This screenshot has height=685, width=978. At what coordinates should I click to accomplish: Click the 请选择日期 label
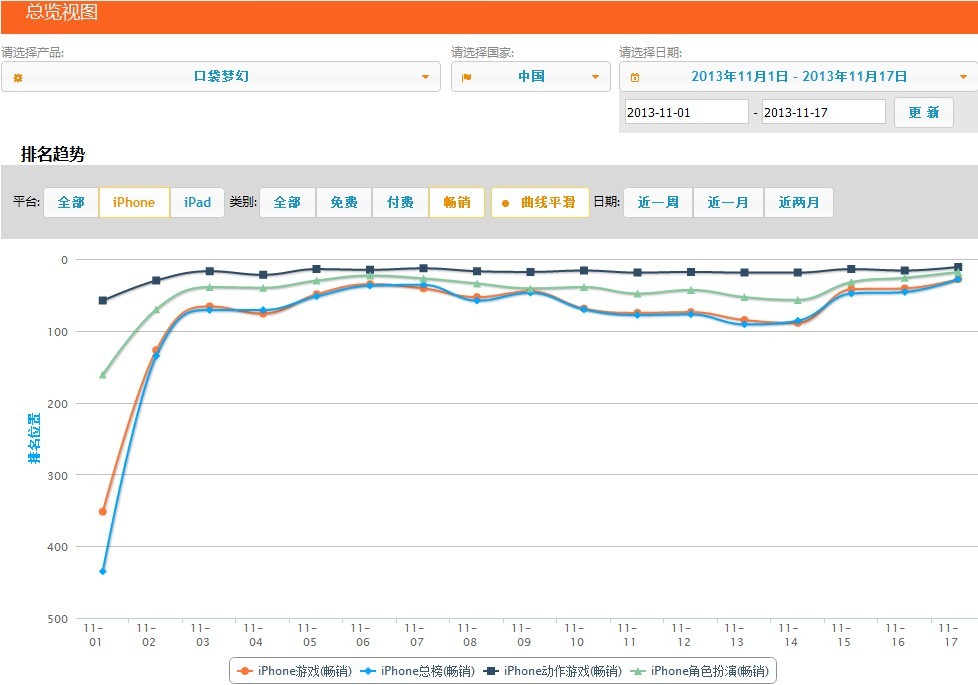[651, 52]
